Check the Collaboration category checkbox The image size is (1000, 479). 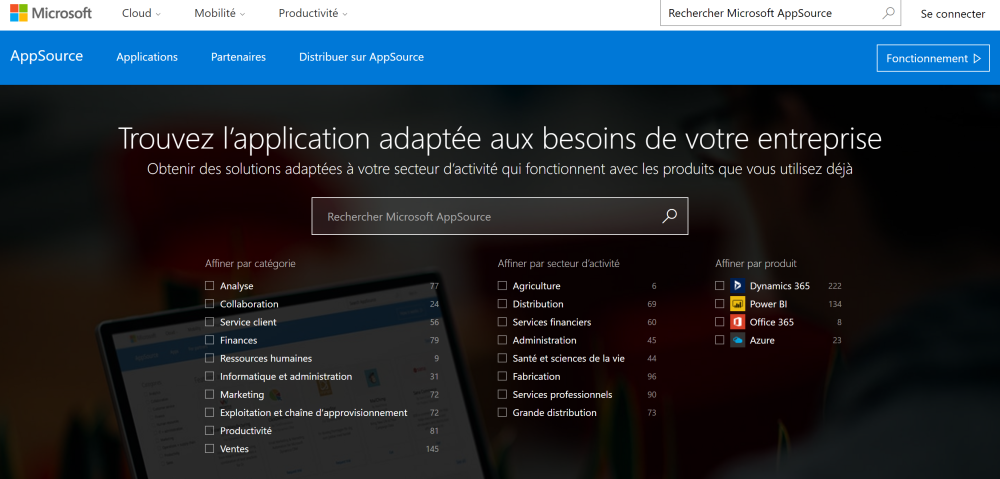(209, 304)
